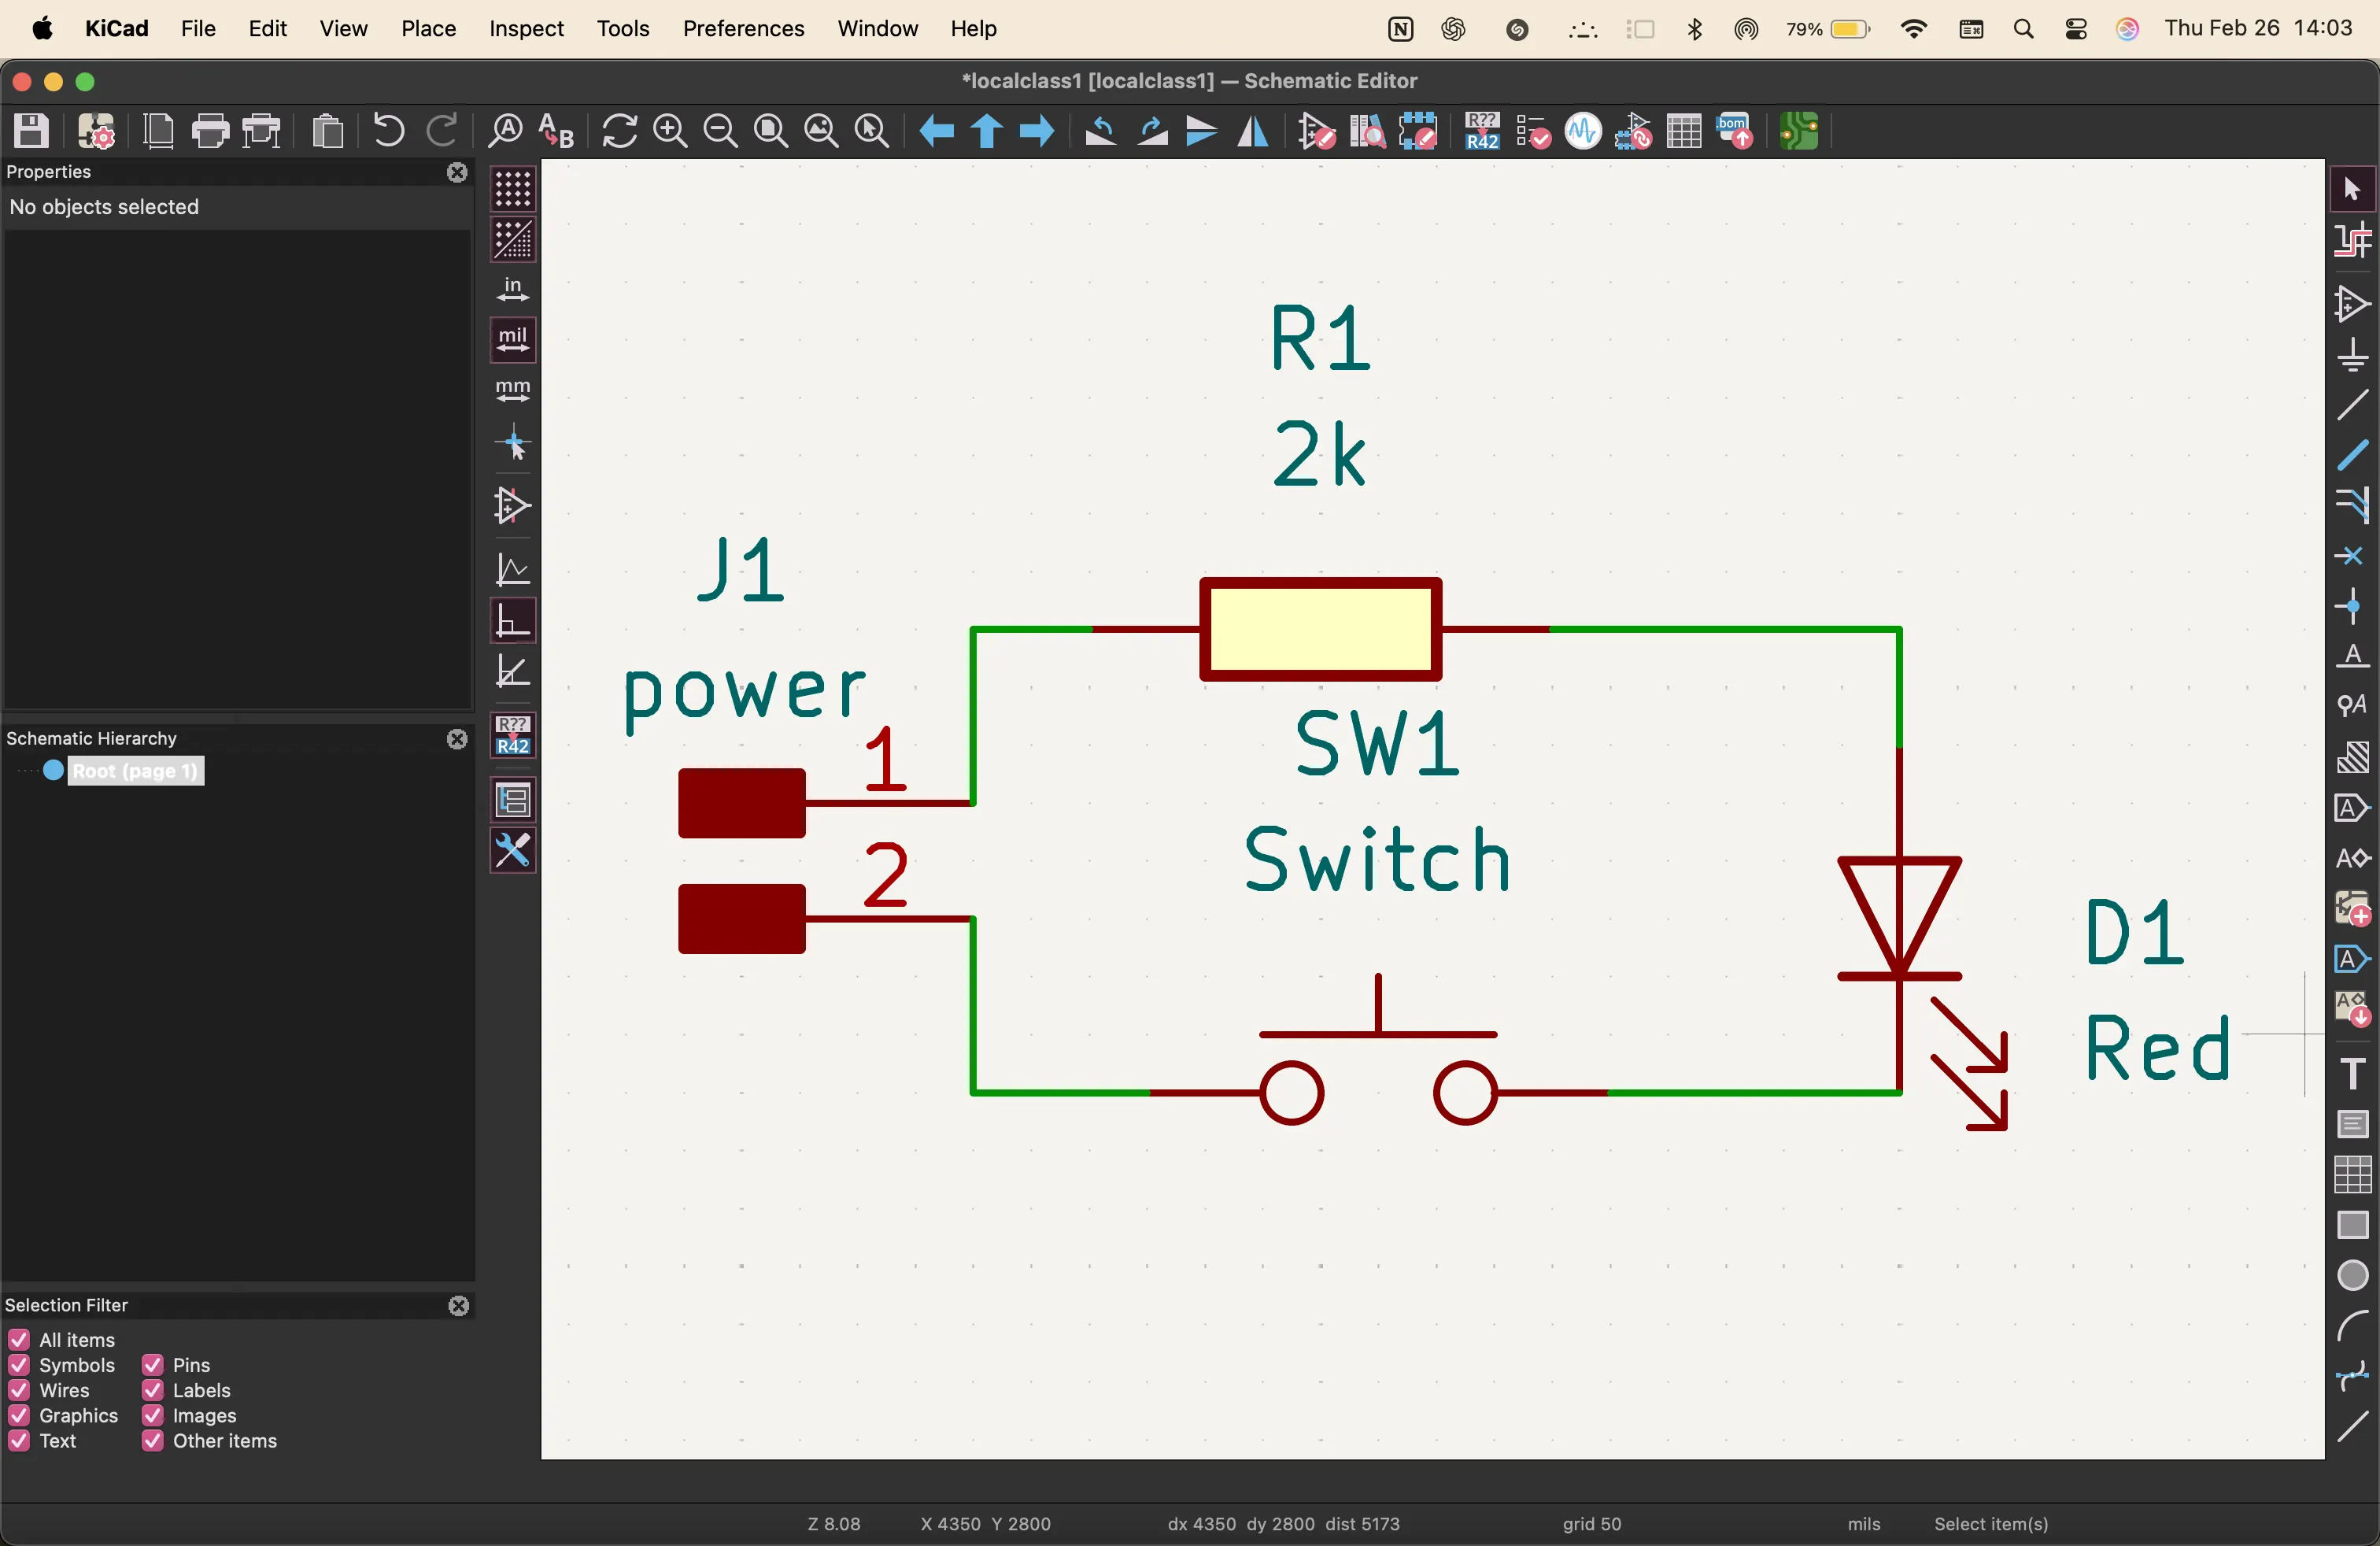The image size is (2380, 1546).
Task: Open the Annotate schematic (R42) tool
Action: (x=1481, y=131)
